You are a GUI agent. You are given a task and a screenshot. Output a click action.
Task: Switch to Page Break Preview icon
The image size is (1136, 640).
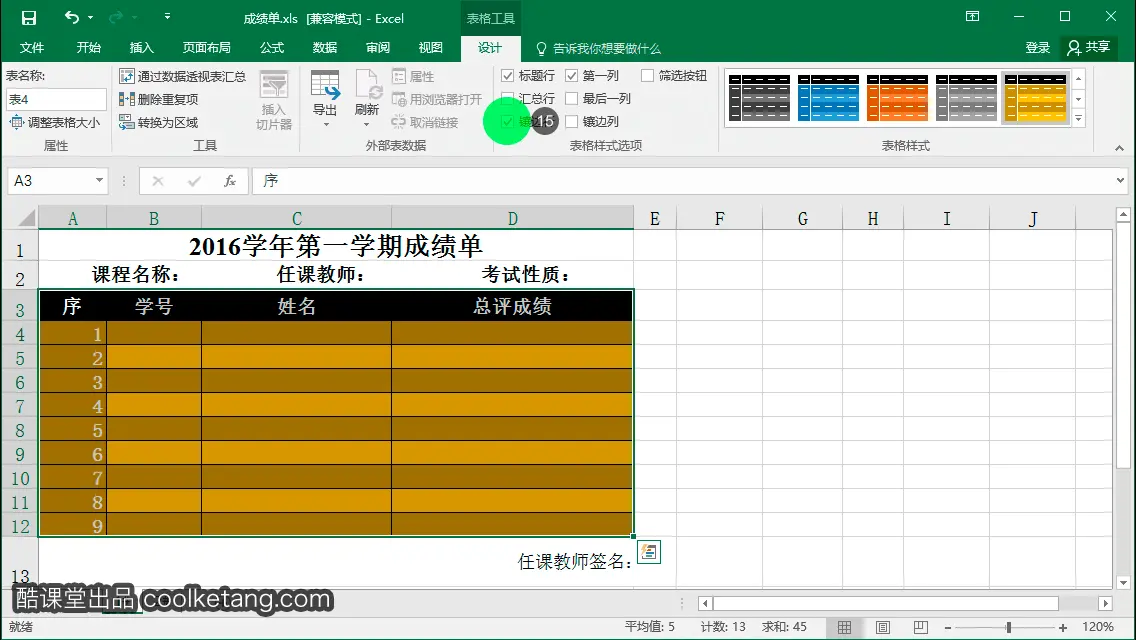(x=920, y=627)
